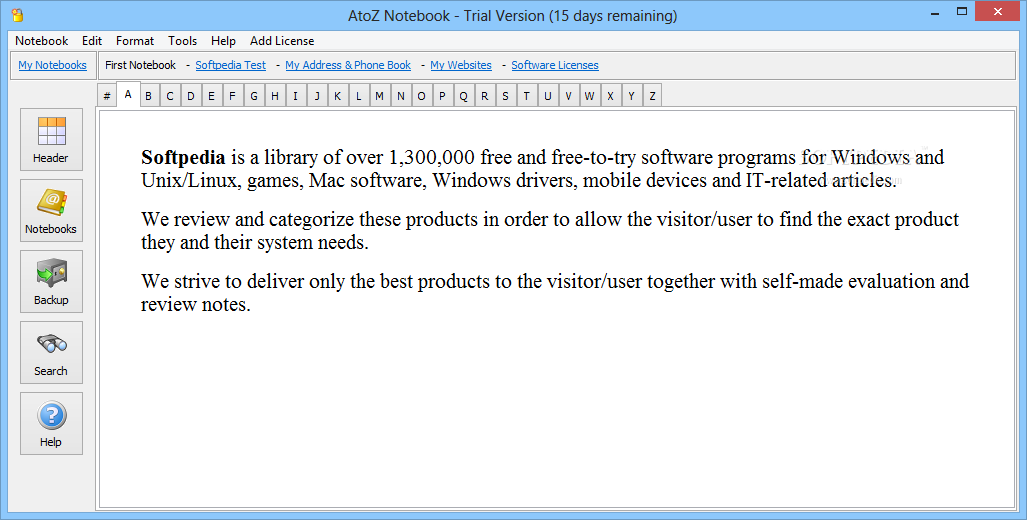
Task: Switch to the V tab
Action: point(568,96)
